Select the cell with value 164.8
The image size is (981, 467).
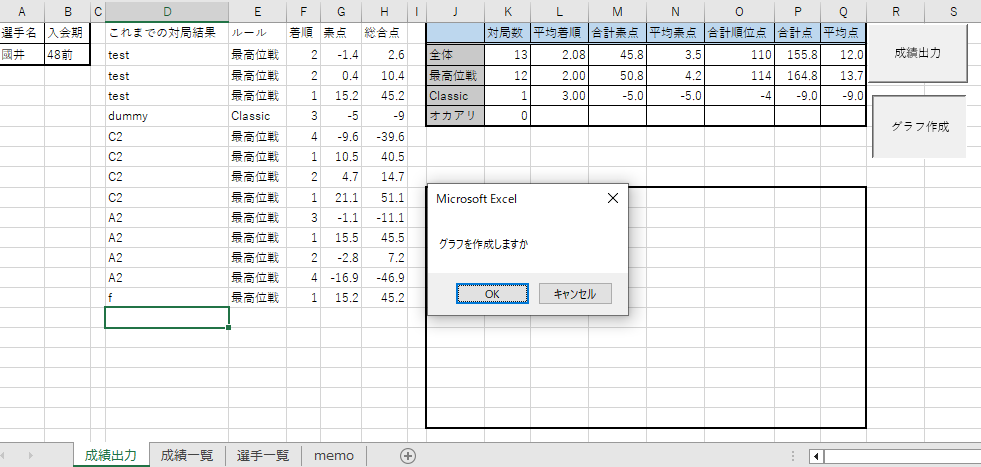(797, 76)
